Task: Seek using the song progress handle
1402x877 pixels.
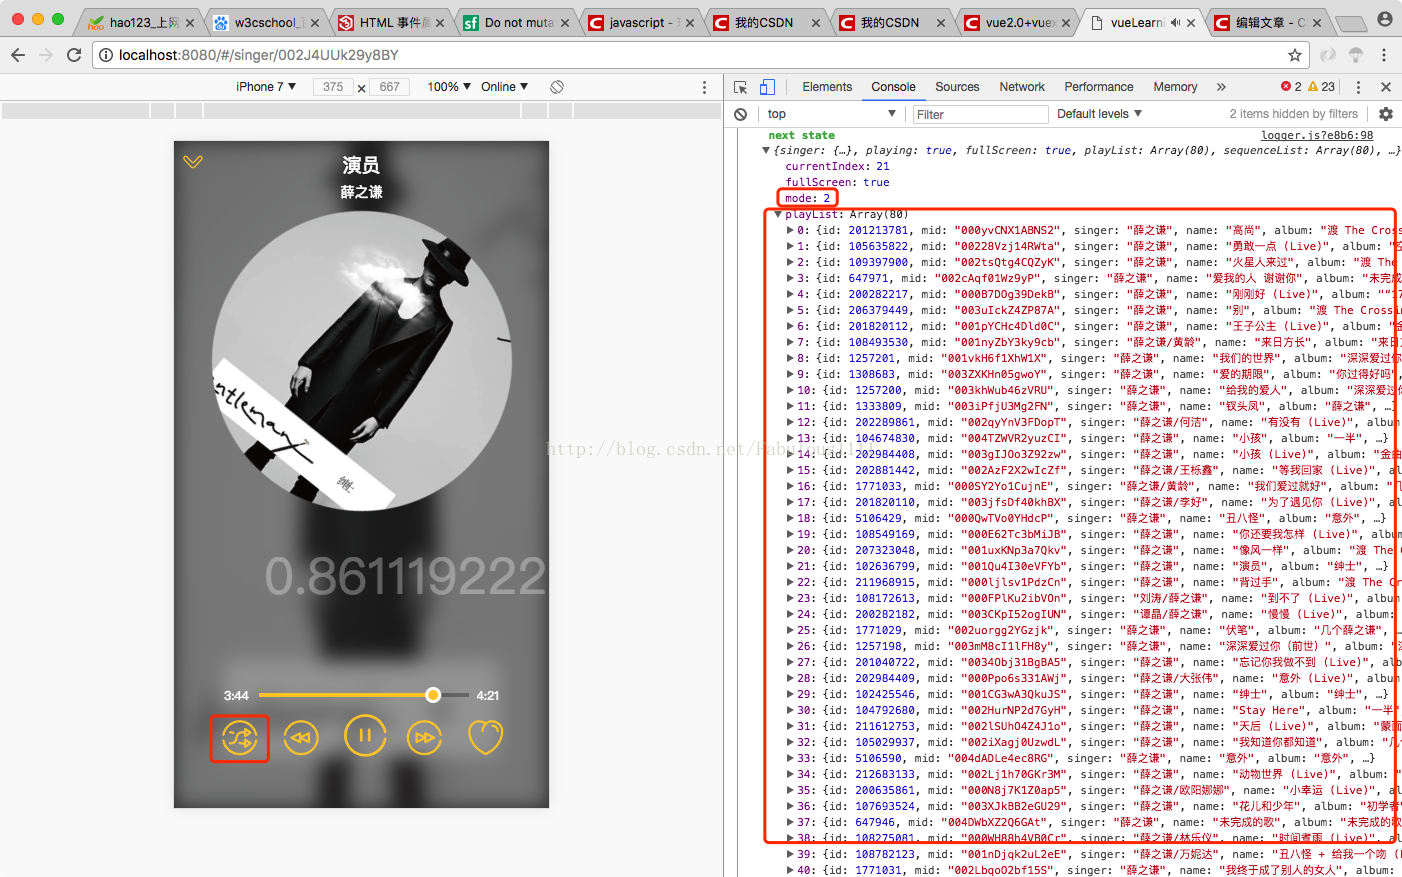Action: click(433, 695)
